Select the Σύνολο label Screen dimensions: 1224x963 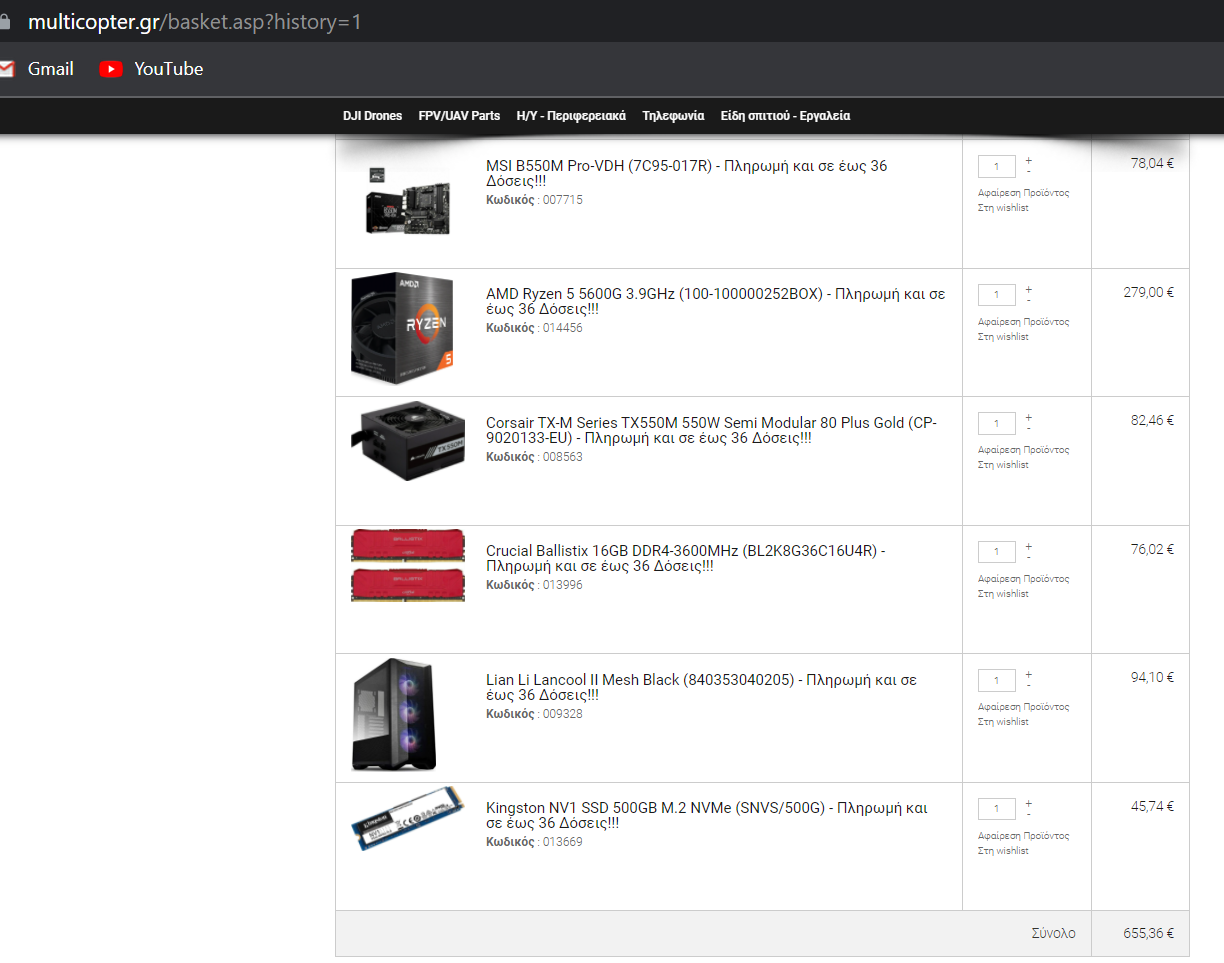(x=1054, y=934)
